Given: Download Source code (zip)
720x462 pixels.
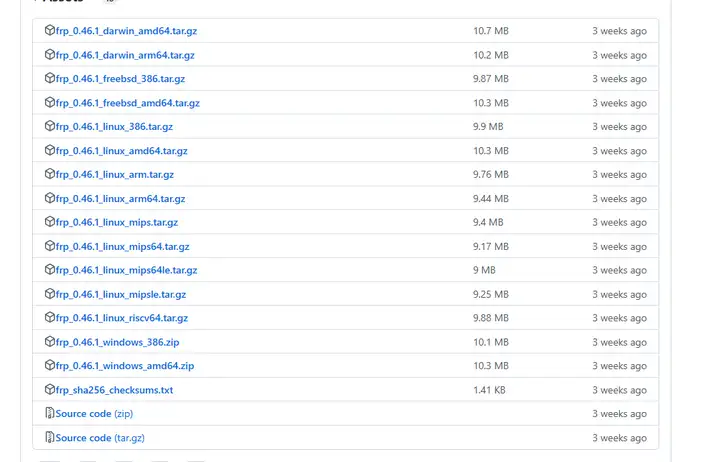Looking at the screenshot, I should [x=94, y=414].
